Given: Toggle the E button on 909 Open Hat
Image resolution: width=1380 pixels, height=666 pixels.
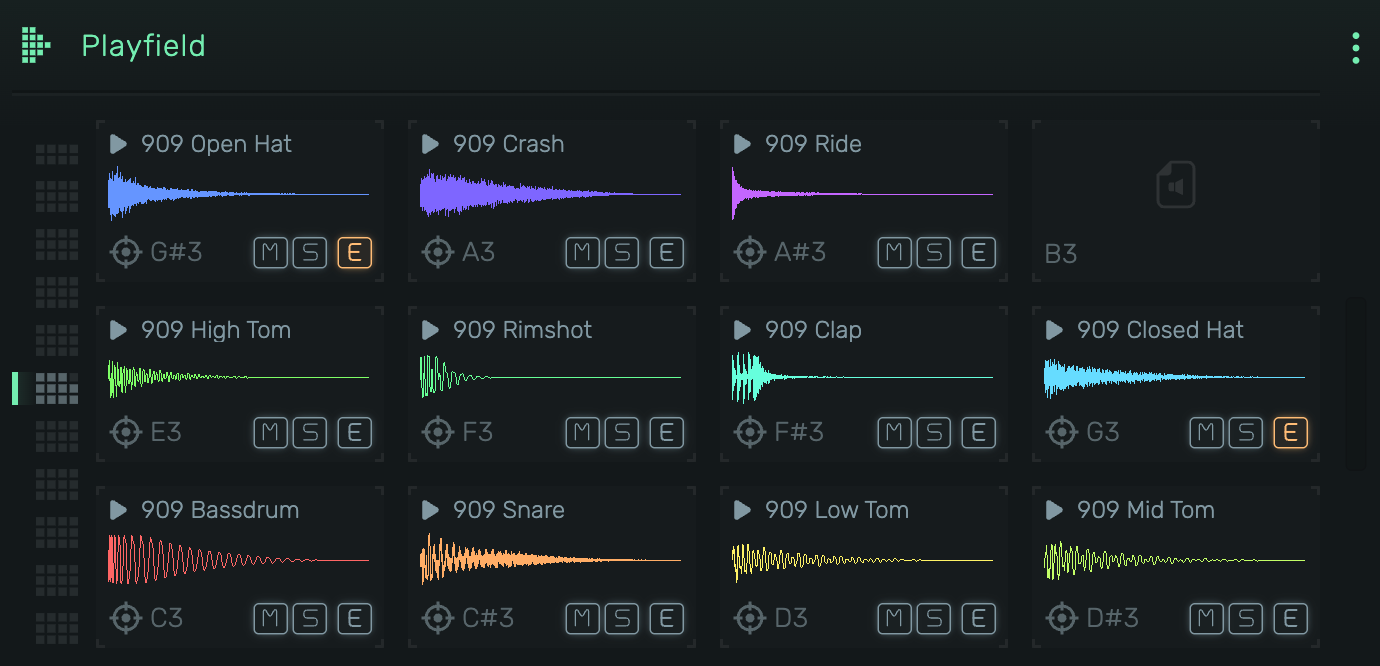Looking at the screenshot, I should click(354, 253).
